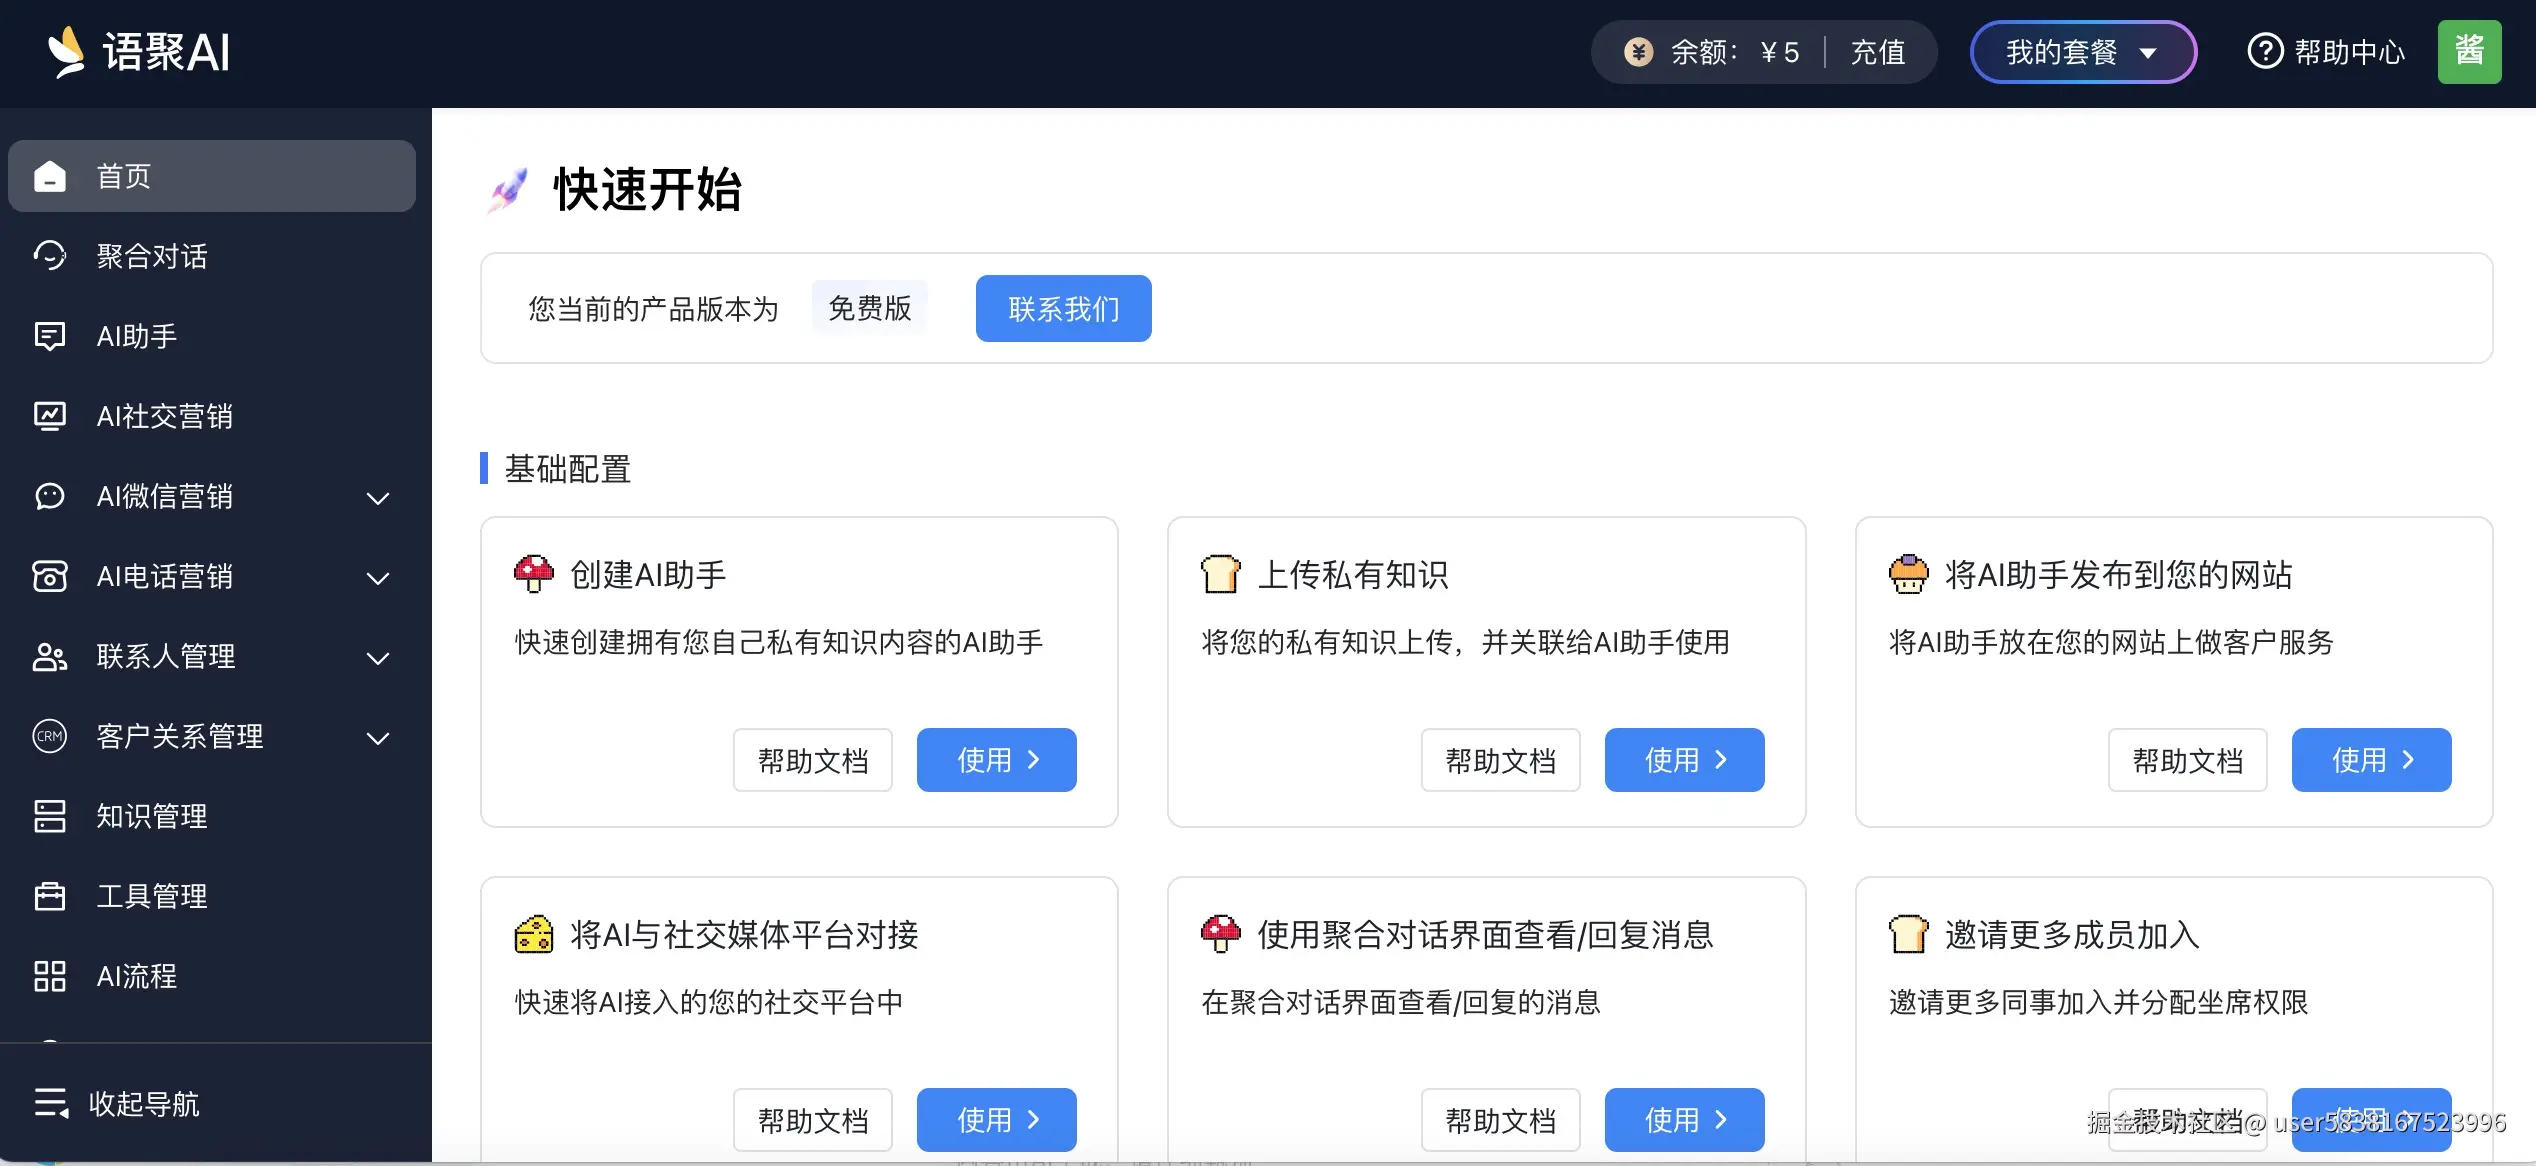Click the 酱 user avatar top right
2536x1166 pixels.
click(2470, 51)
